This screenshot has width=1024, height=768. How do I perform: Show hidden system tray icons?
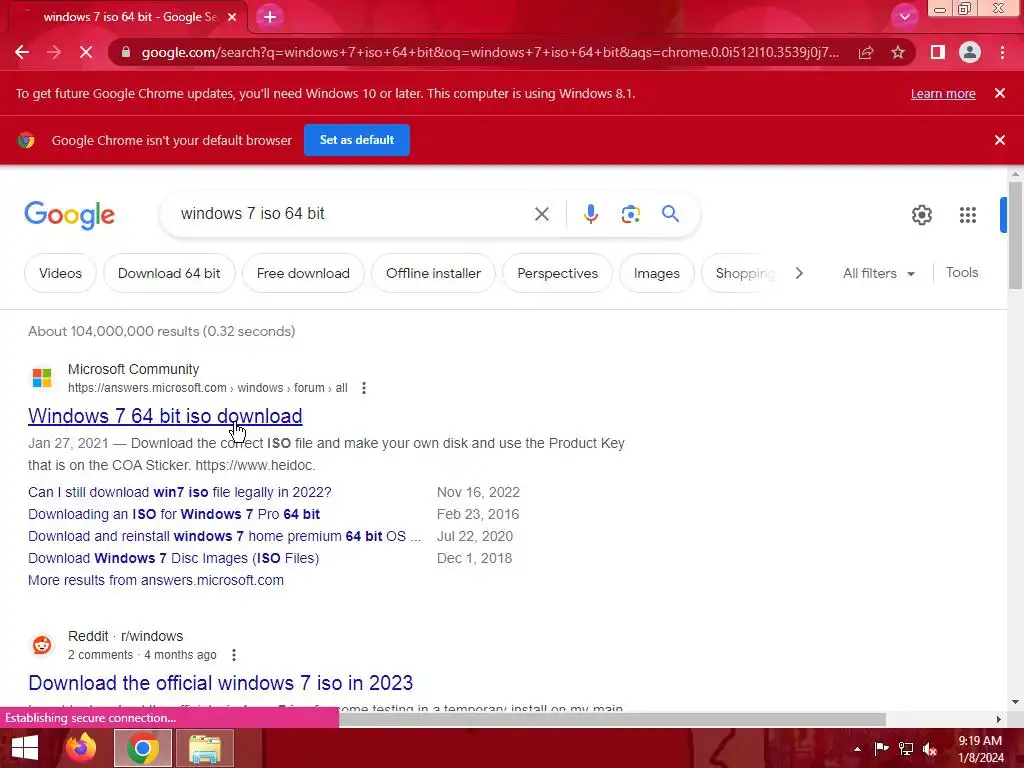857,749
